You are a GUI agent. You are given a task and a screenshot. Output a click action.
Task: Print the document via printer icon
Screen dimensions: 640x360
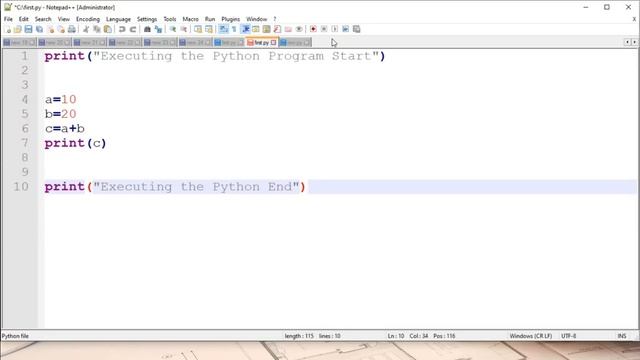click(x=71, y=29)
